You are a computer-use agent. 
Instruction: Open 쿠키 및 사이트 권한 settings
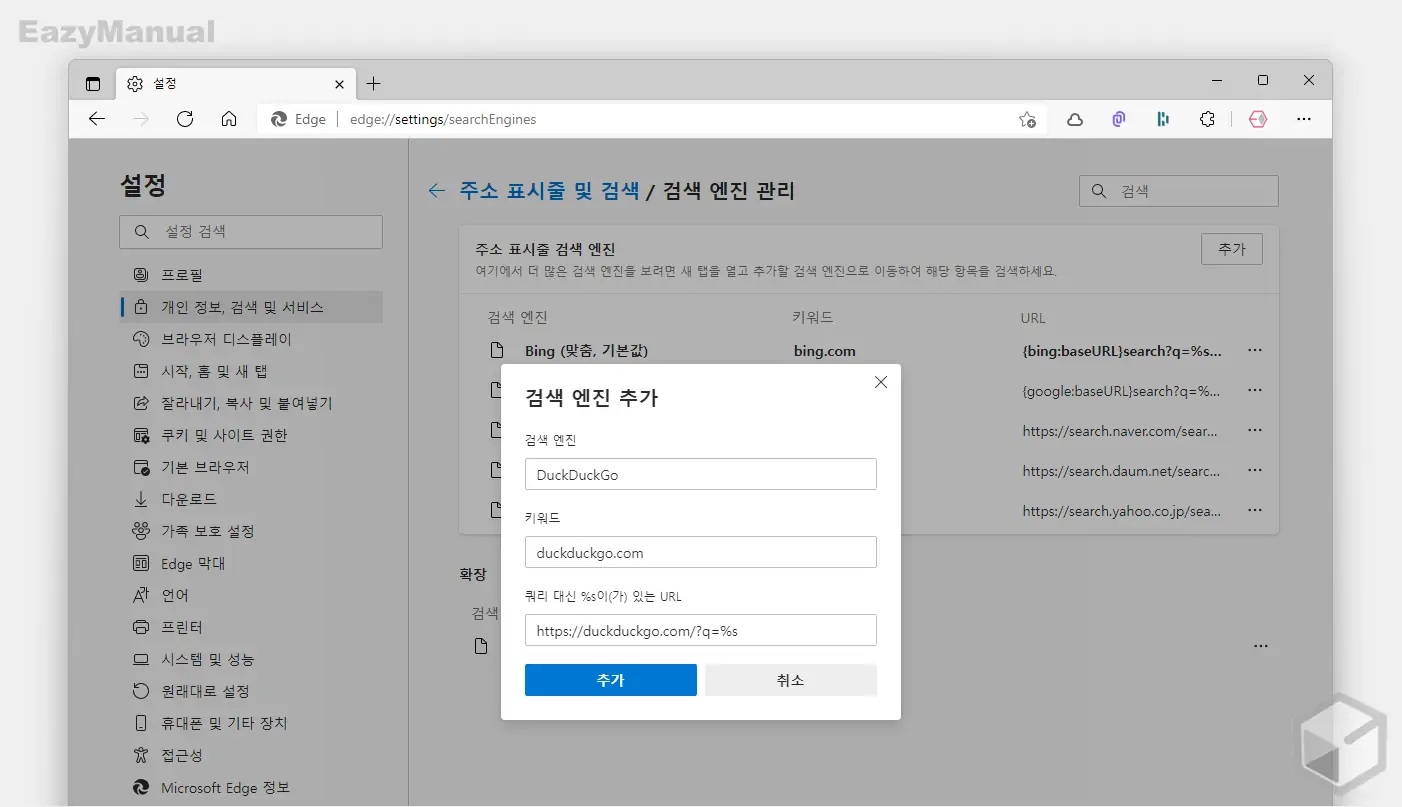click(251, 435)
